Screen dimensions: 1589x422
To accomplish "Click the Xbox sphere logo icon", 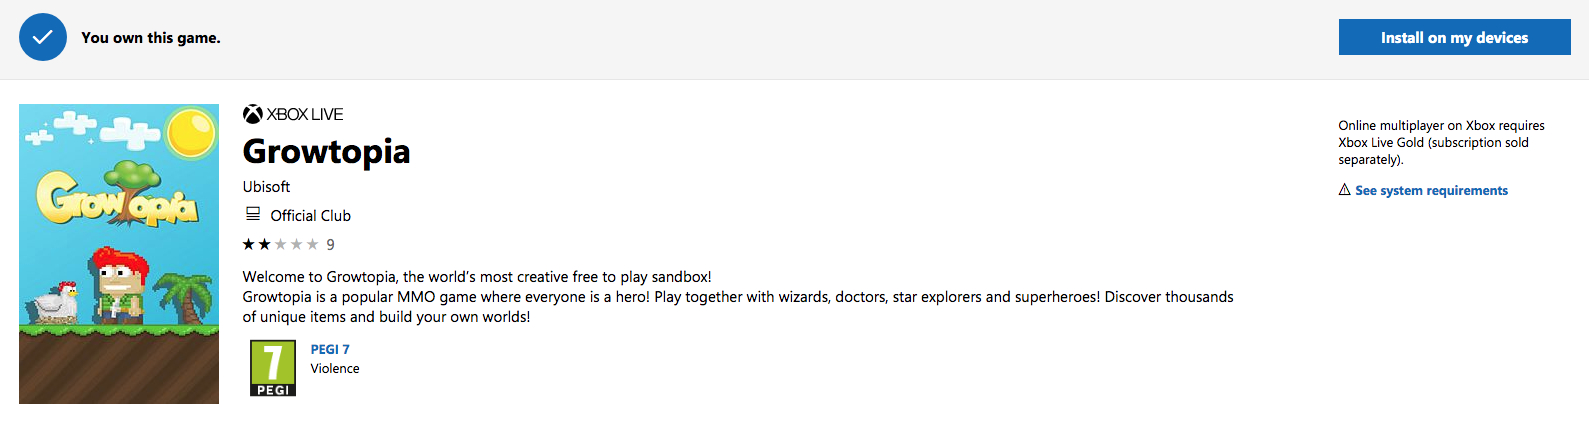I will coord(253,114).
